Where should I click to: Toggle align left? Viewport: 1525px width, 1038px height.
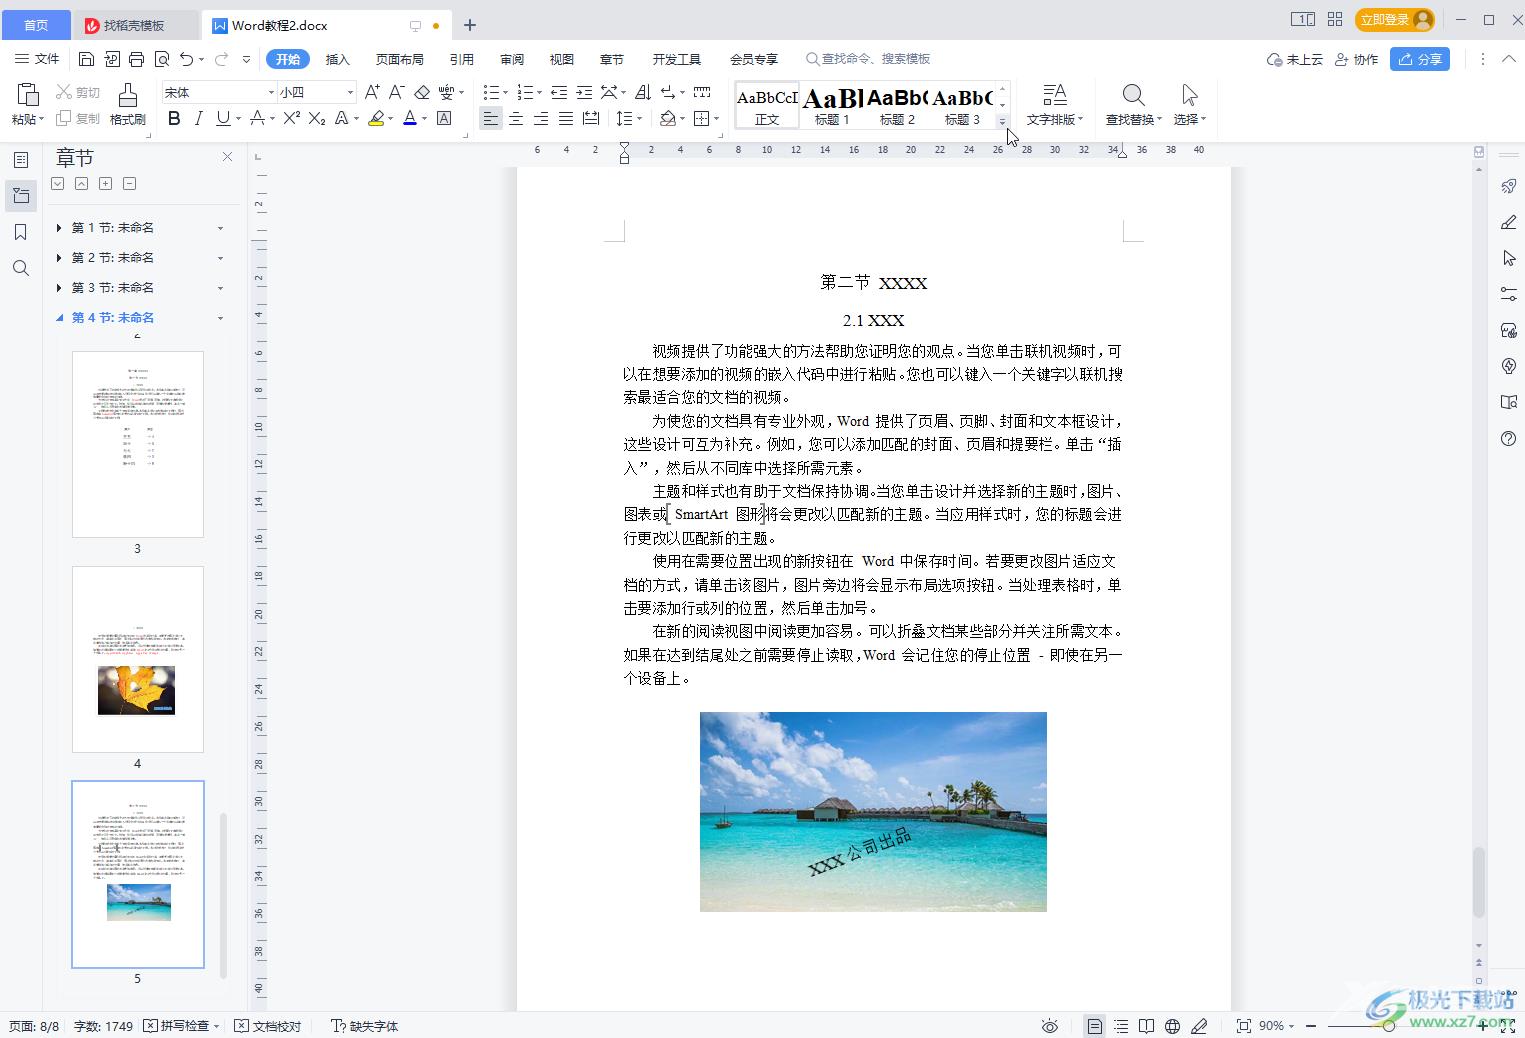[490, 118]
